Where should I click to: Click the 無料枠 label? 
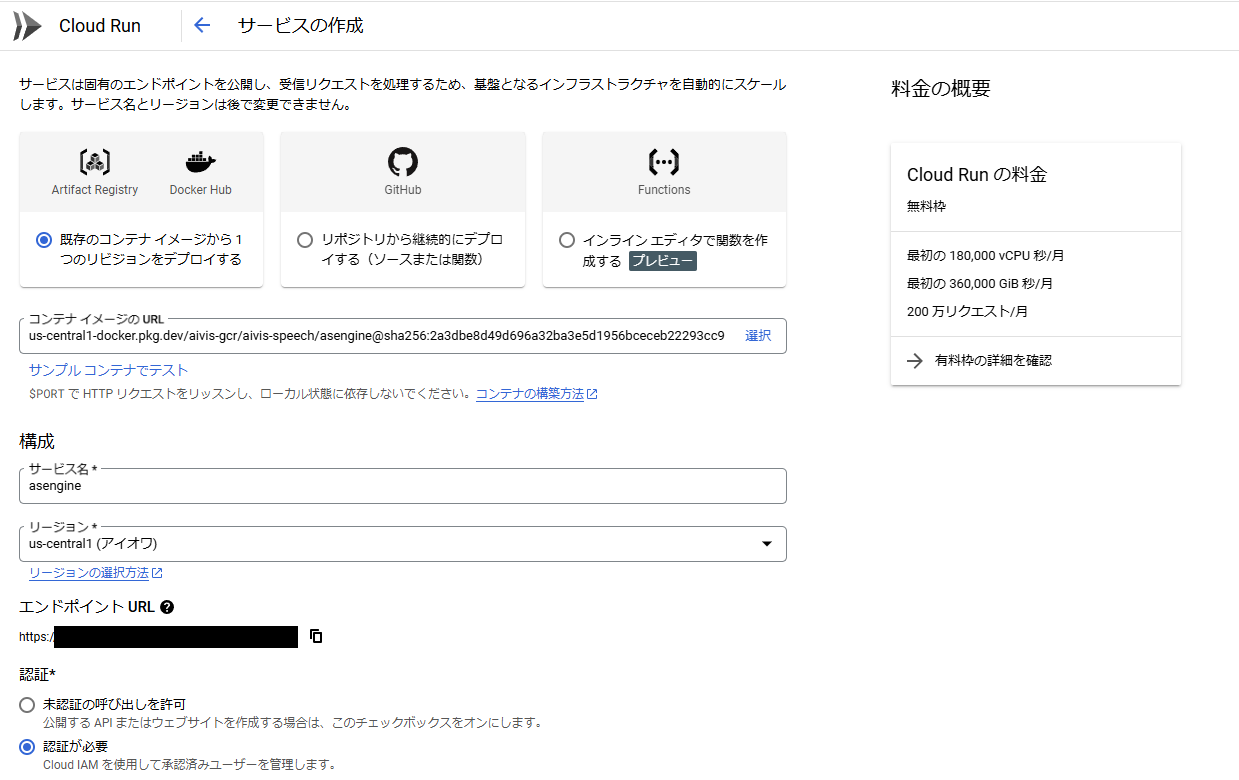(926, 206)
